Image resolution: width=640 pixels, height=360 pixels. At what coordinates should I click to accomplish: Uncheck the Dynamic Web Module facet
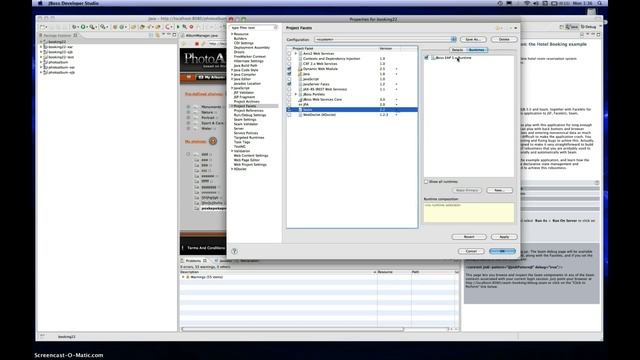pos(289,69)
